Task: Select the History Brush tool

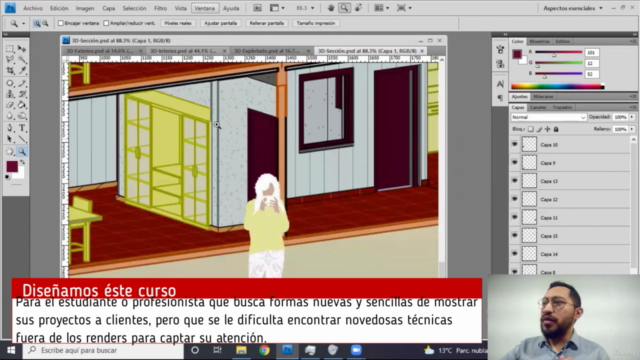Action: (x=22, y=94)
